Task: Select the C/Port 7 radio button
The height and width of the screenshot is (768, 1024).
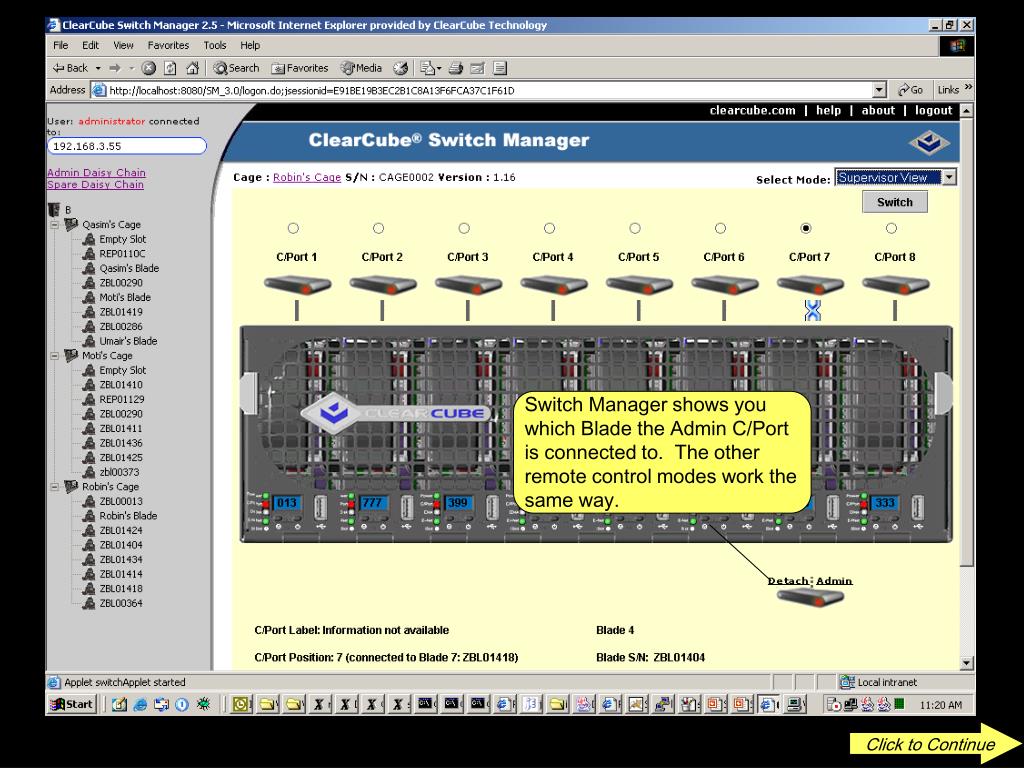Action: point(807,228)
